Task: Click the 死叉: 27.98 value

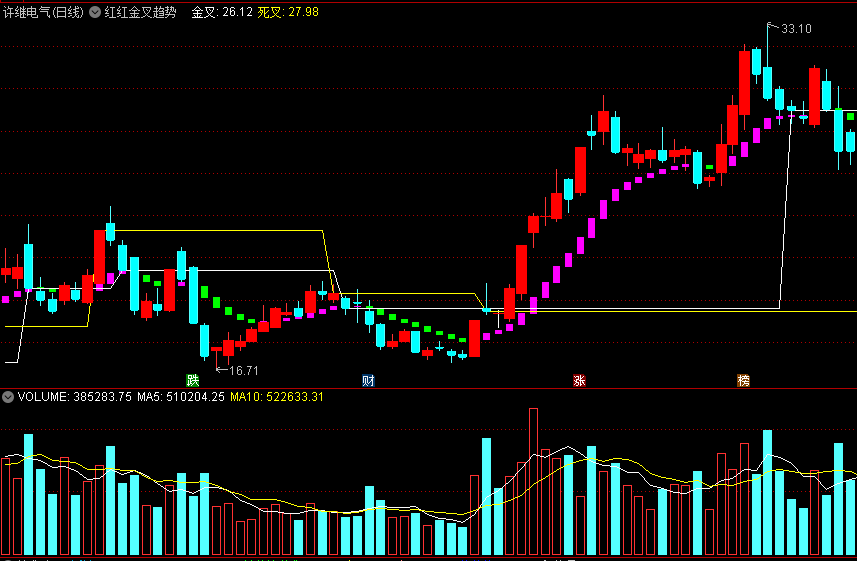Action: coord(287,12)
